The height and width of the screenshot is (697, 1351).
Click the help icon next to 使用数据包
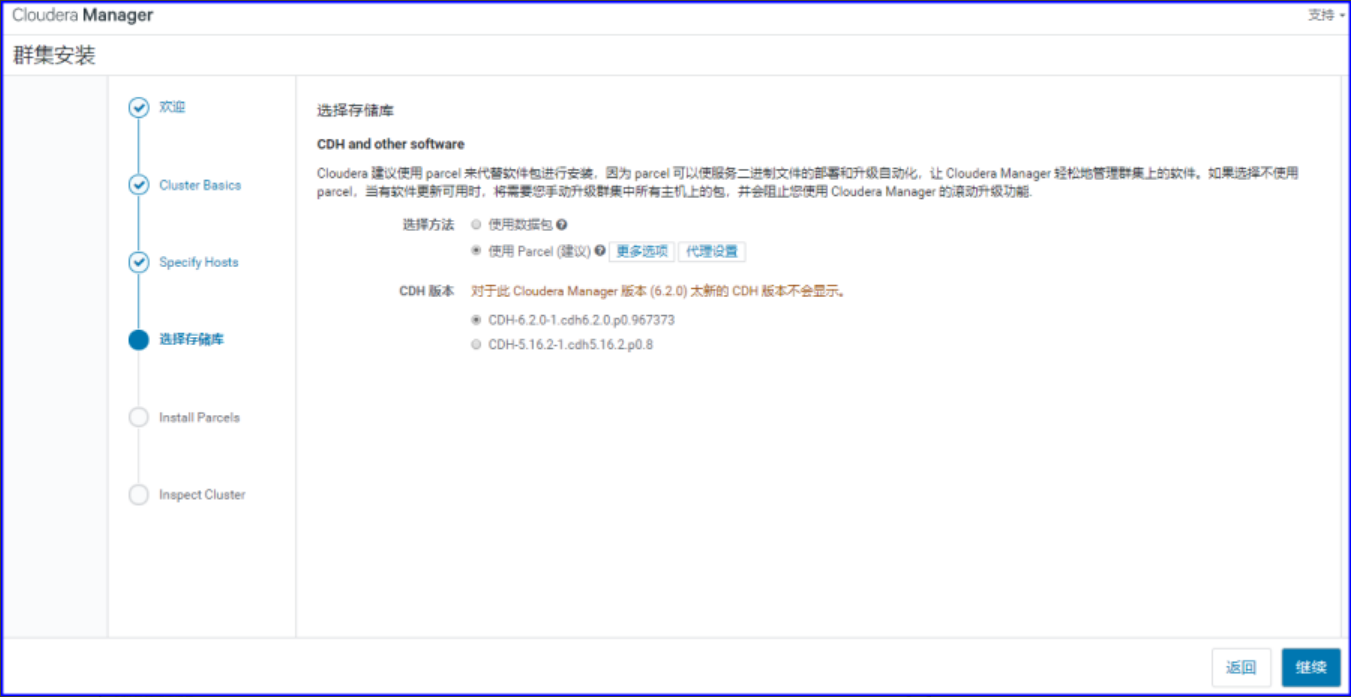562,225
